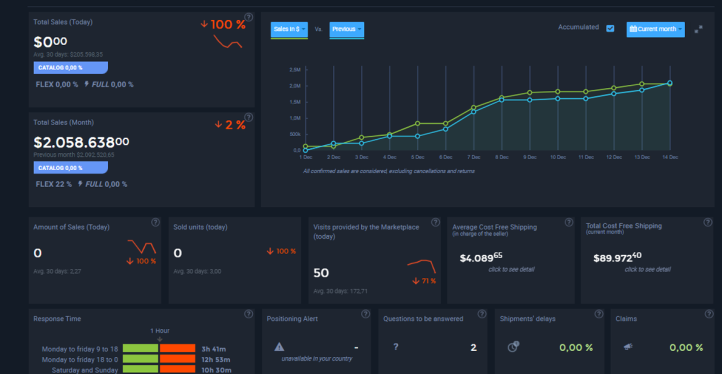Click the 3h 41m response time value
This screenshot has height=374, width=722.
[x=214, y=349]
